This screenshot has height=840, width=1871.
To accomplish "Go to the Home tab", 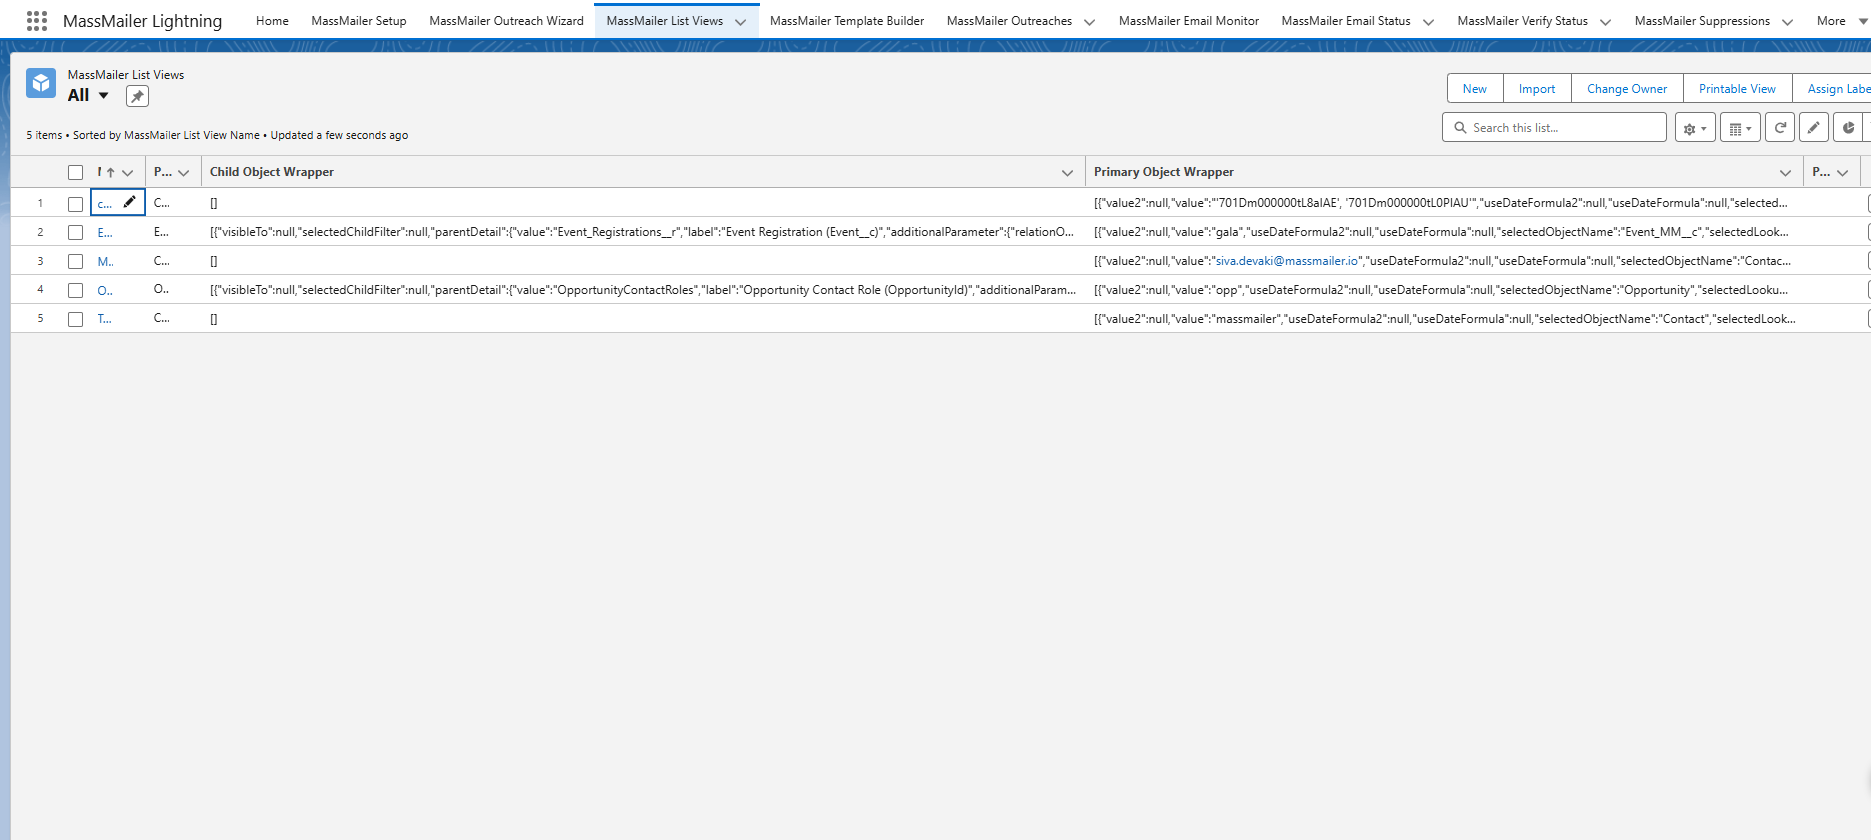I will pos(272,21).
